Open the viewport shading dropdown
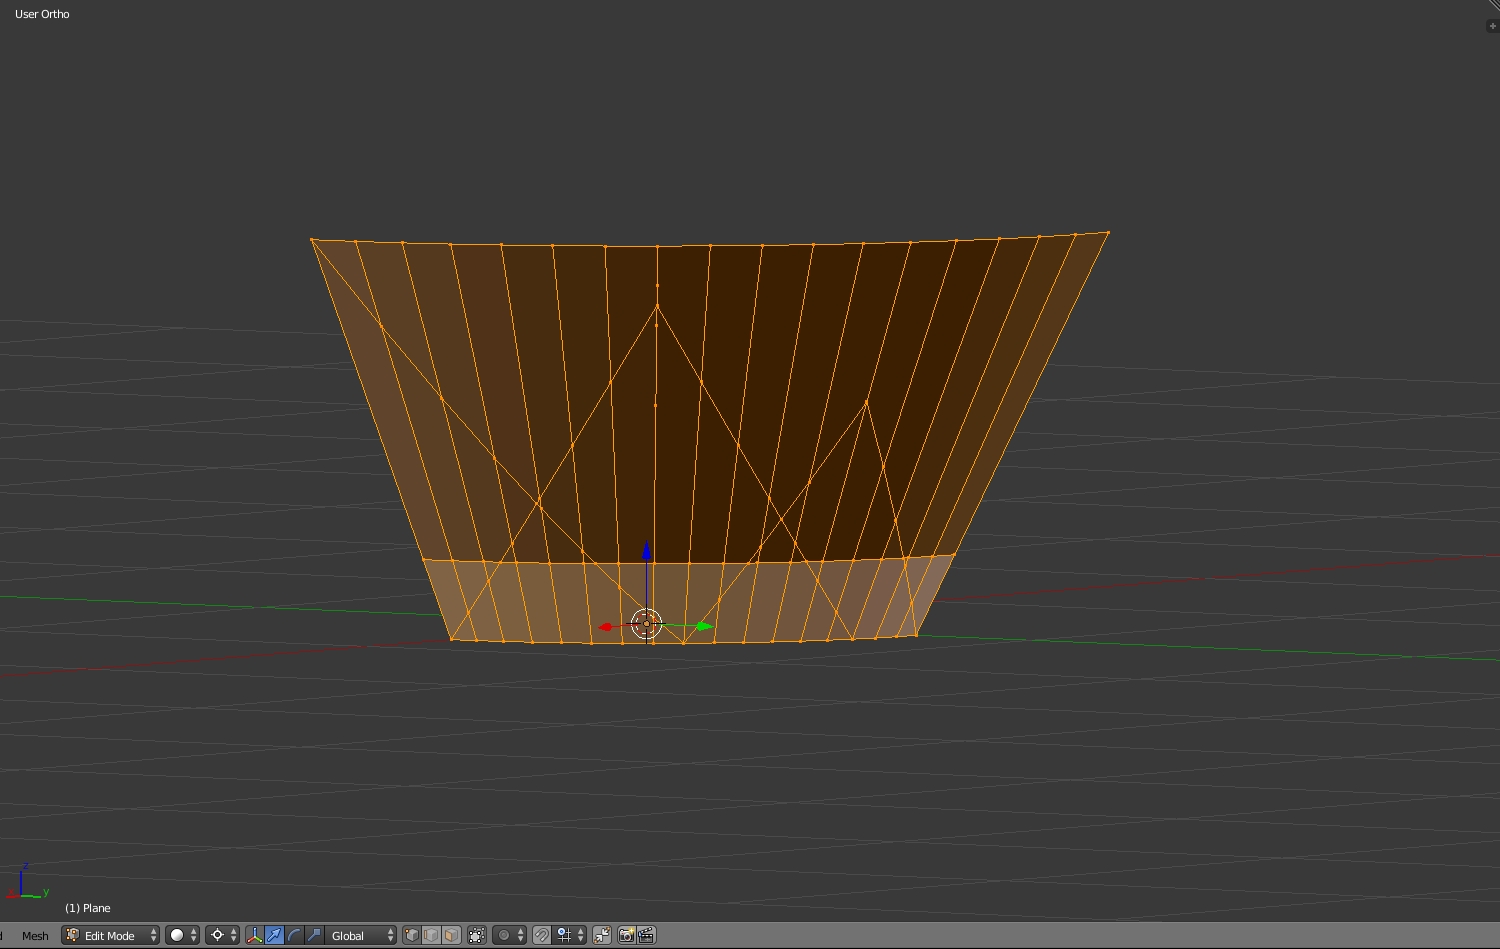Image resolution: width=1500 pixels, height=949 pixels. pos(182,935)
